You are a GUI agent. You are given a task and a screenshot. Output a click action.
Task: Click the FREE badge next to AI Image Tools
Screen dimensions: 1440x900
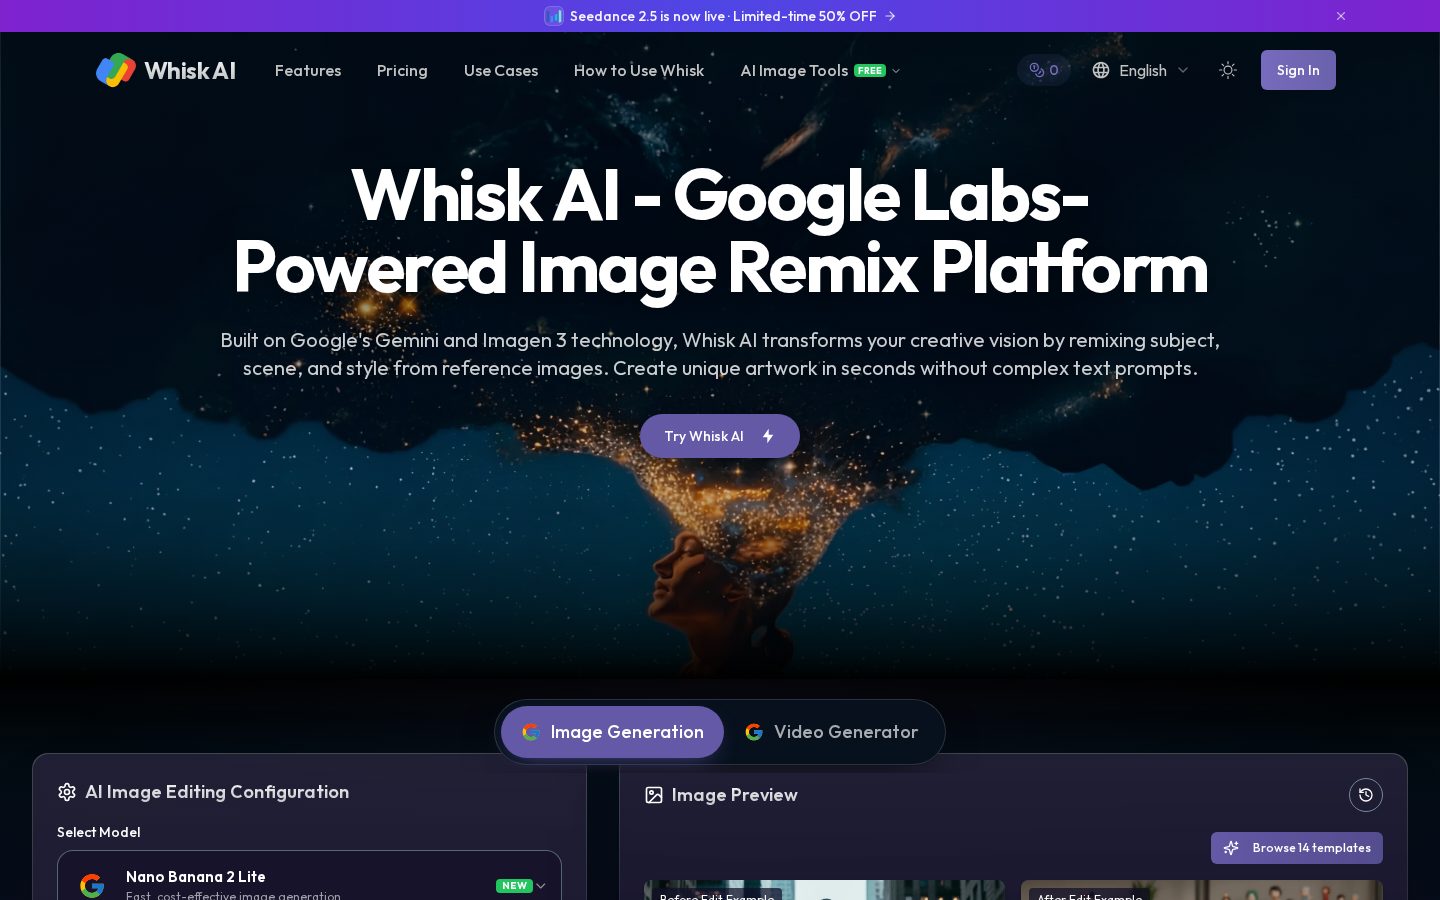(870, 70)
